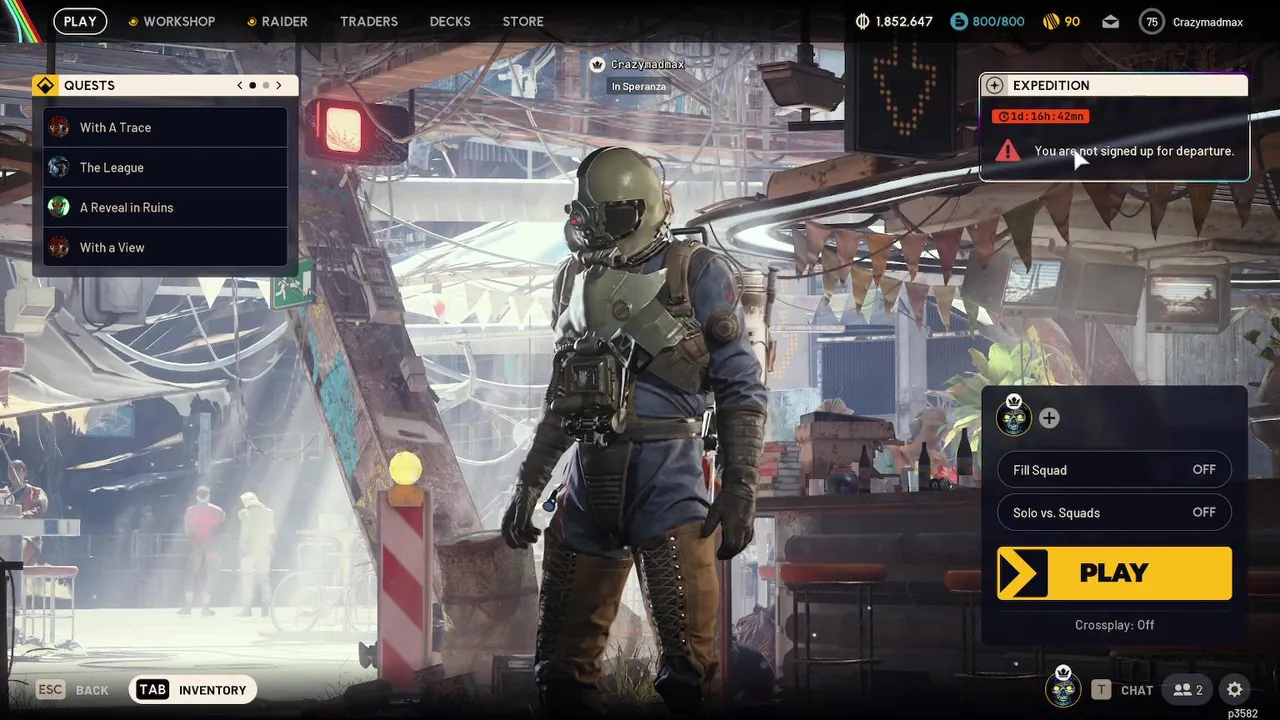
Task: Start matchmaking with the yellow PLAY button
Action: [1114, 573]
